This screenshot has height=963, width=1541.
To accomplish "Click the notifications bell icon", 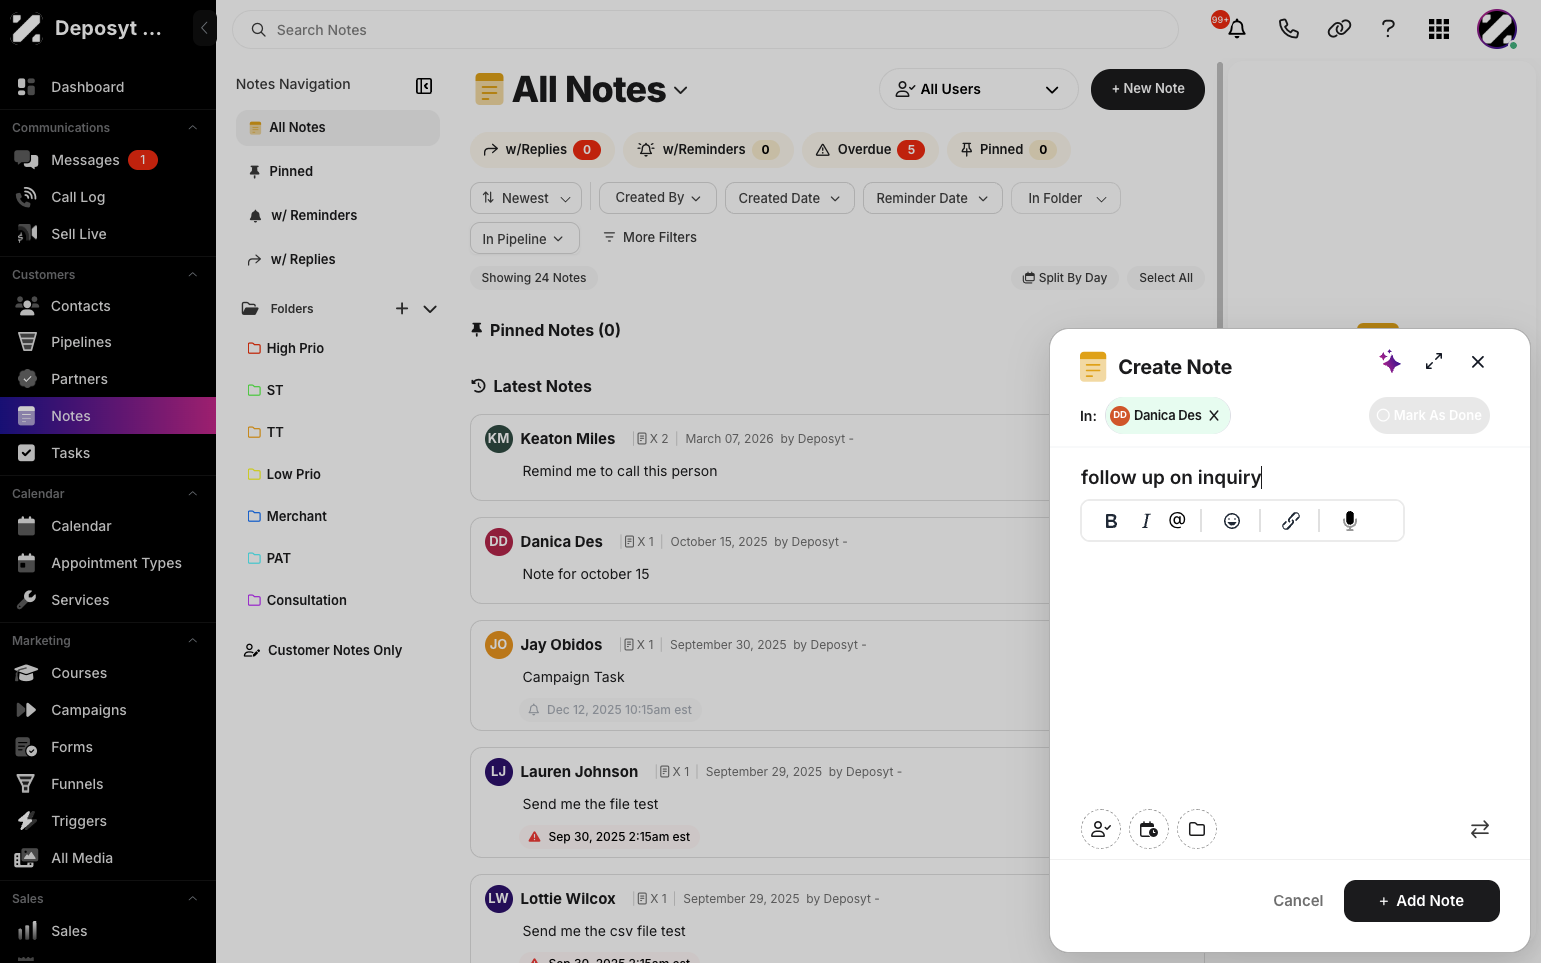I will click(1237, 29).
